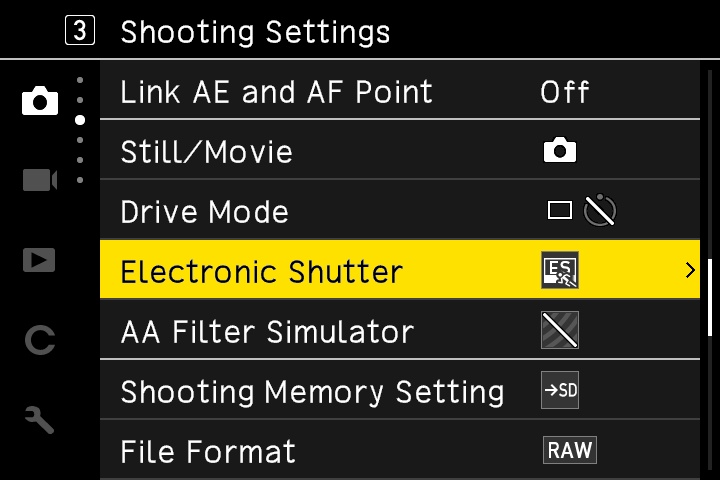Open the movie settings tab icon
This screenshot has width=720, height=480.
(x=40, y=180)
